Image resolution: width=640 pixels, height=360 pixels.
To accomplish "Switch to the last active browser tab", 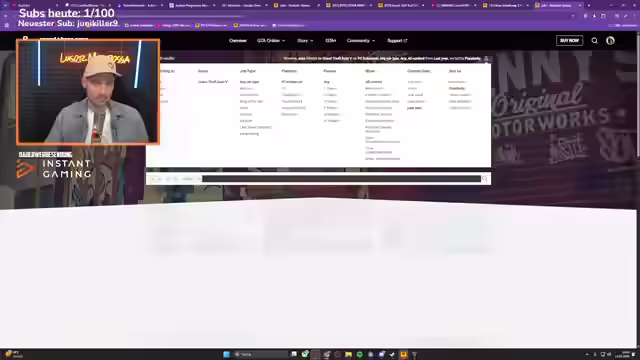I will [558, 5].
